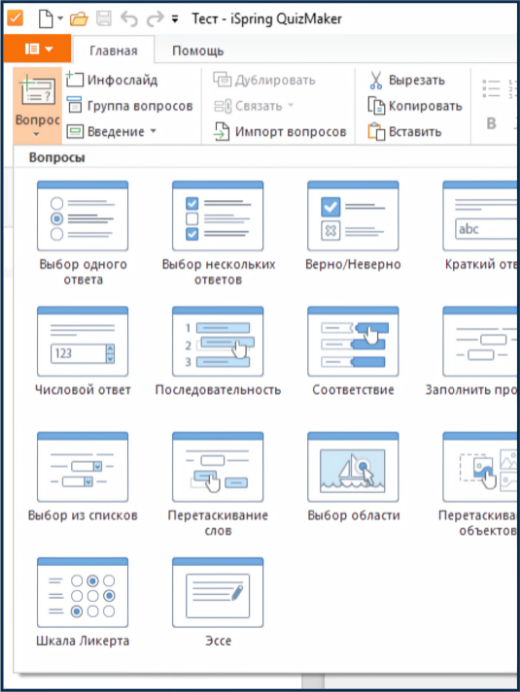The image size is (520, 692).
Task: Select the Выбор одного ответа question type
Action: [x=83, y=233]
